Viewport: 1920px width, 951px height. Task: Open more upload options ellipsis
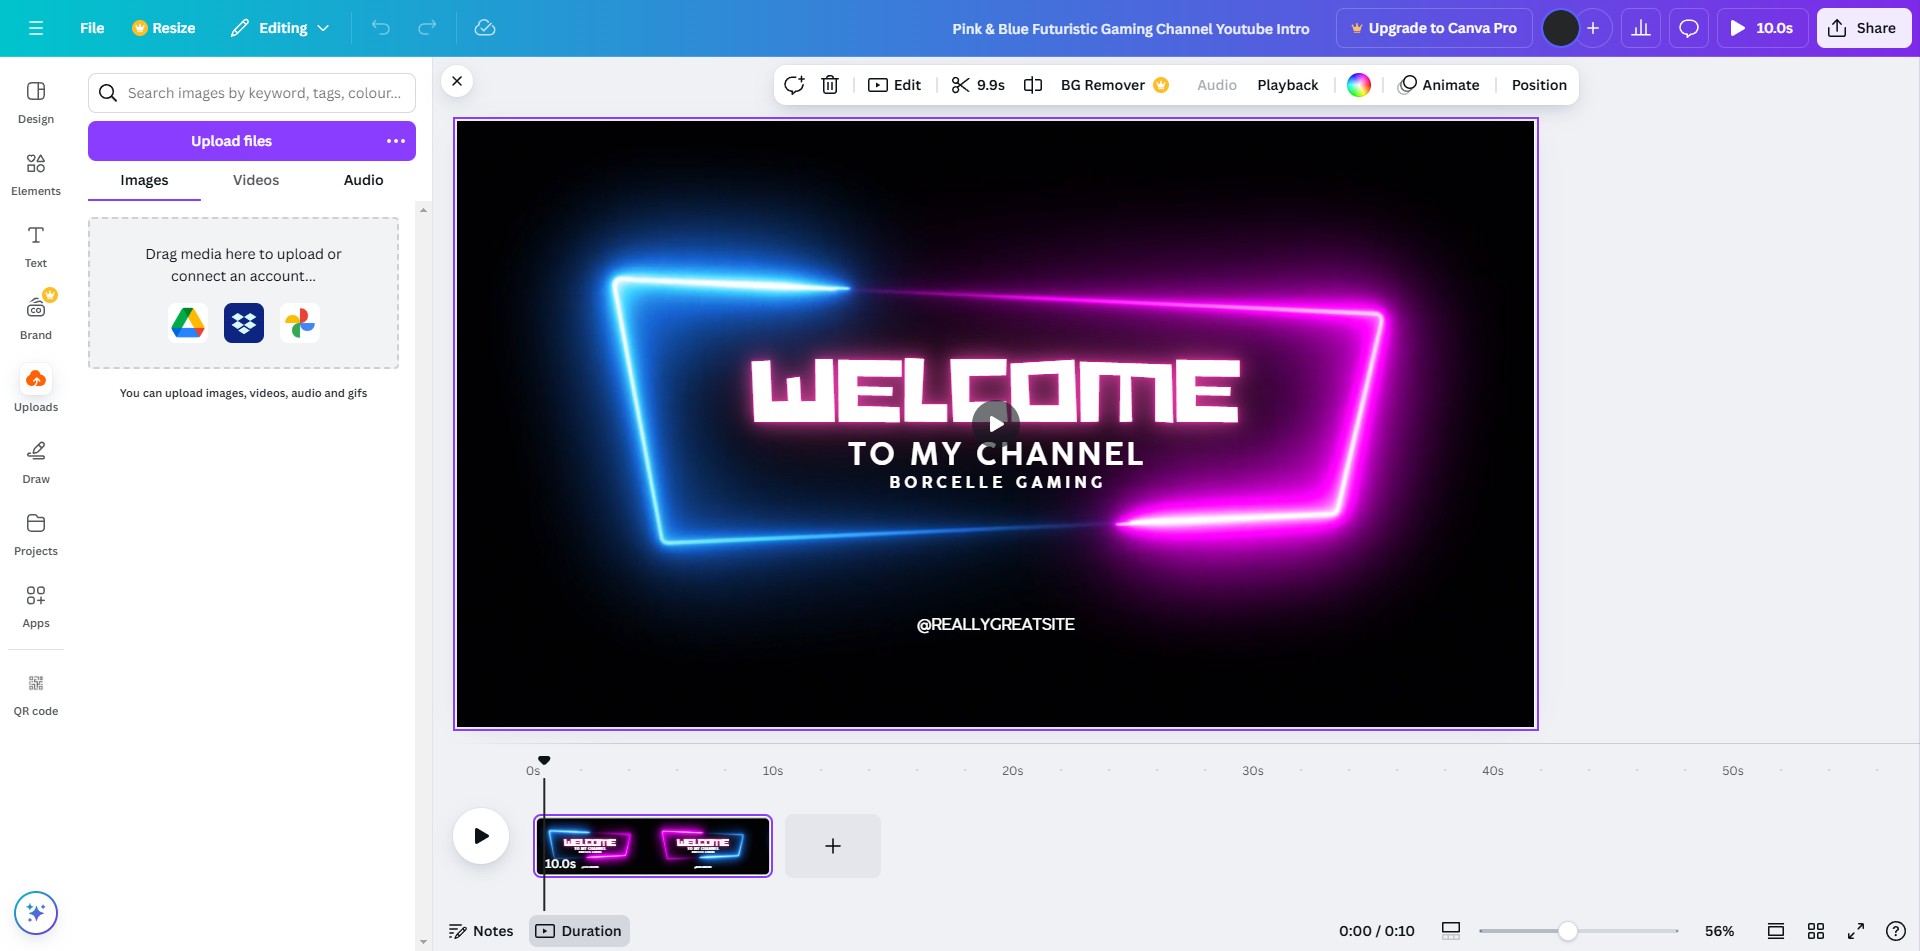click(396, 141)
